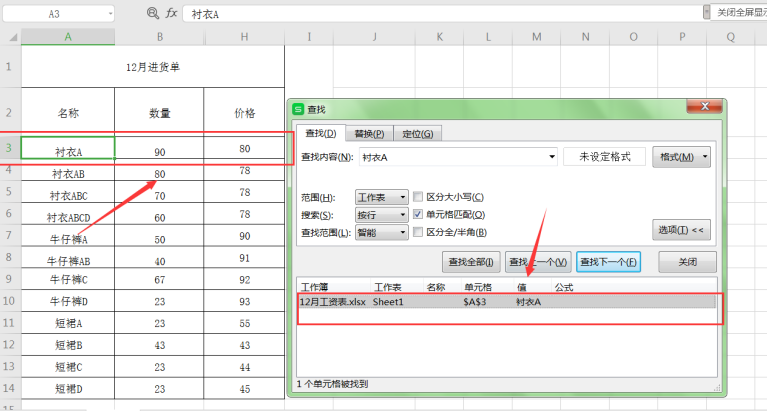Viewport: 767px width, 411px height.
Task: Click the Options (选项) << button
Action: 681,230
